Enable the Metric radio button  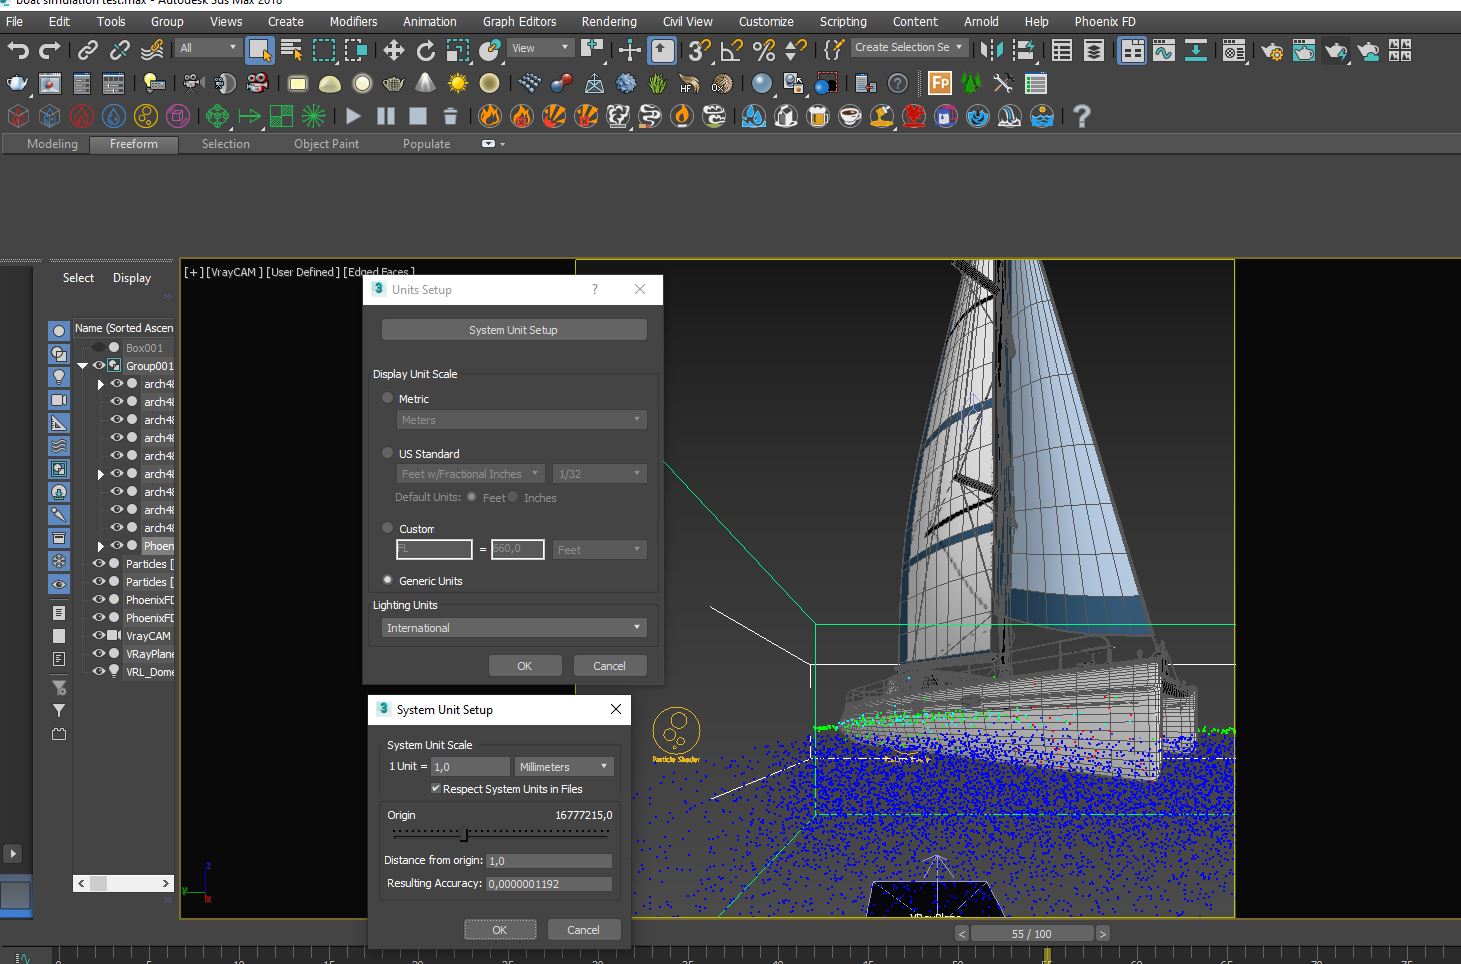(x=387, y=397)
